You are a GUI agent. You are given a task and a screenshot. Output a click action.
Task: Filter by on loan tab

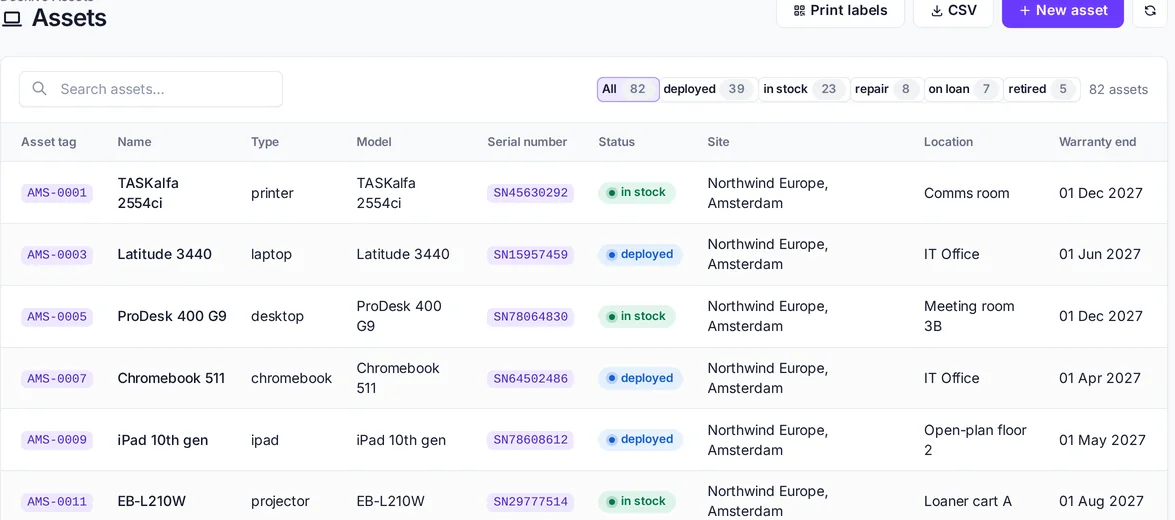[x=963, y=89]
